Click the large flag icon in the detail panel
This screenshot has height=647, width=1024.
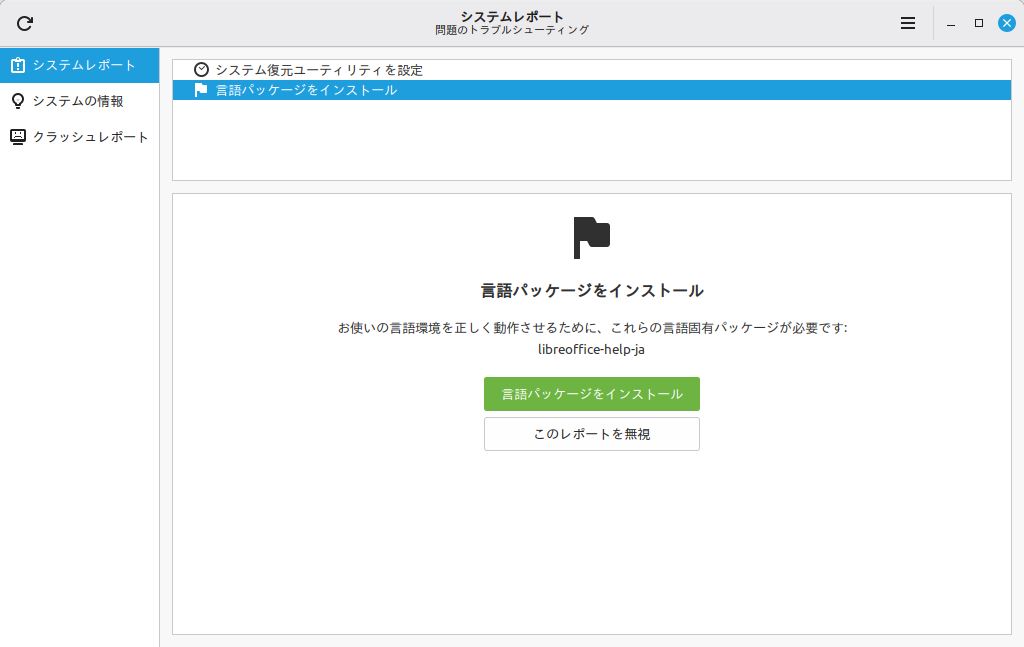(x=591, y=237)
